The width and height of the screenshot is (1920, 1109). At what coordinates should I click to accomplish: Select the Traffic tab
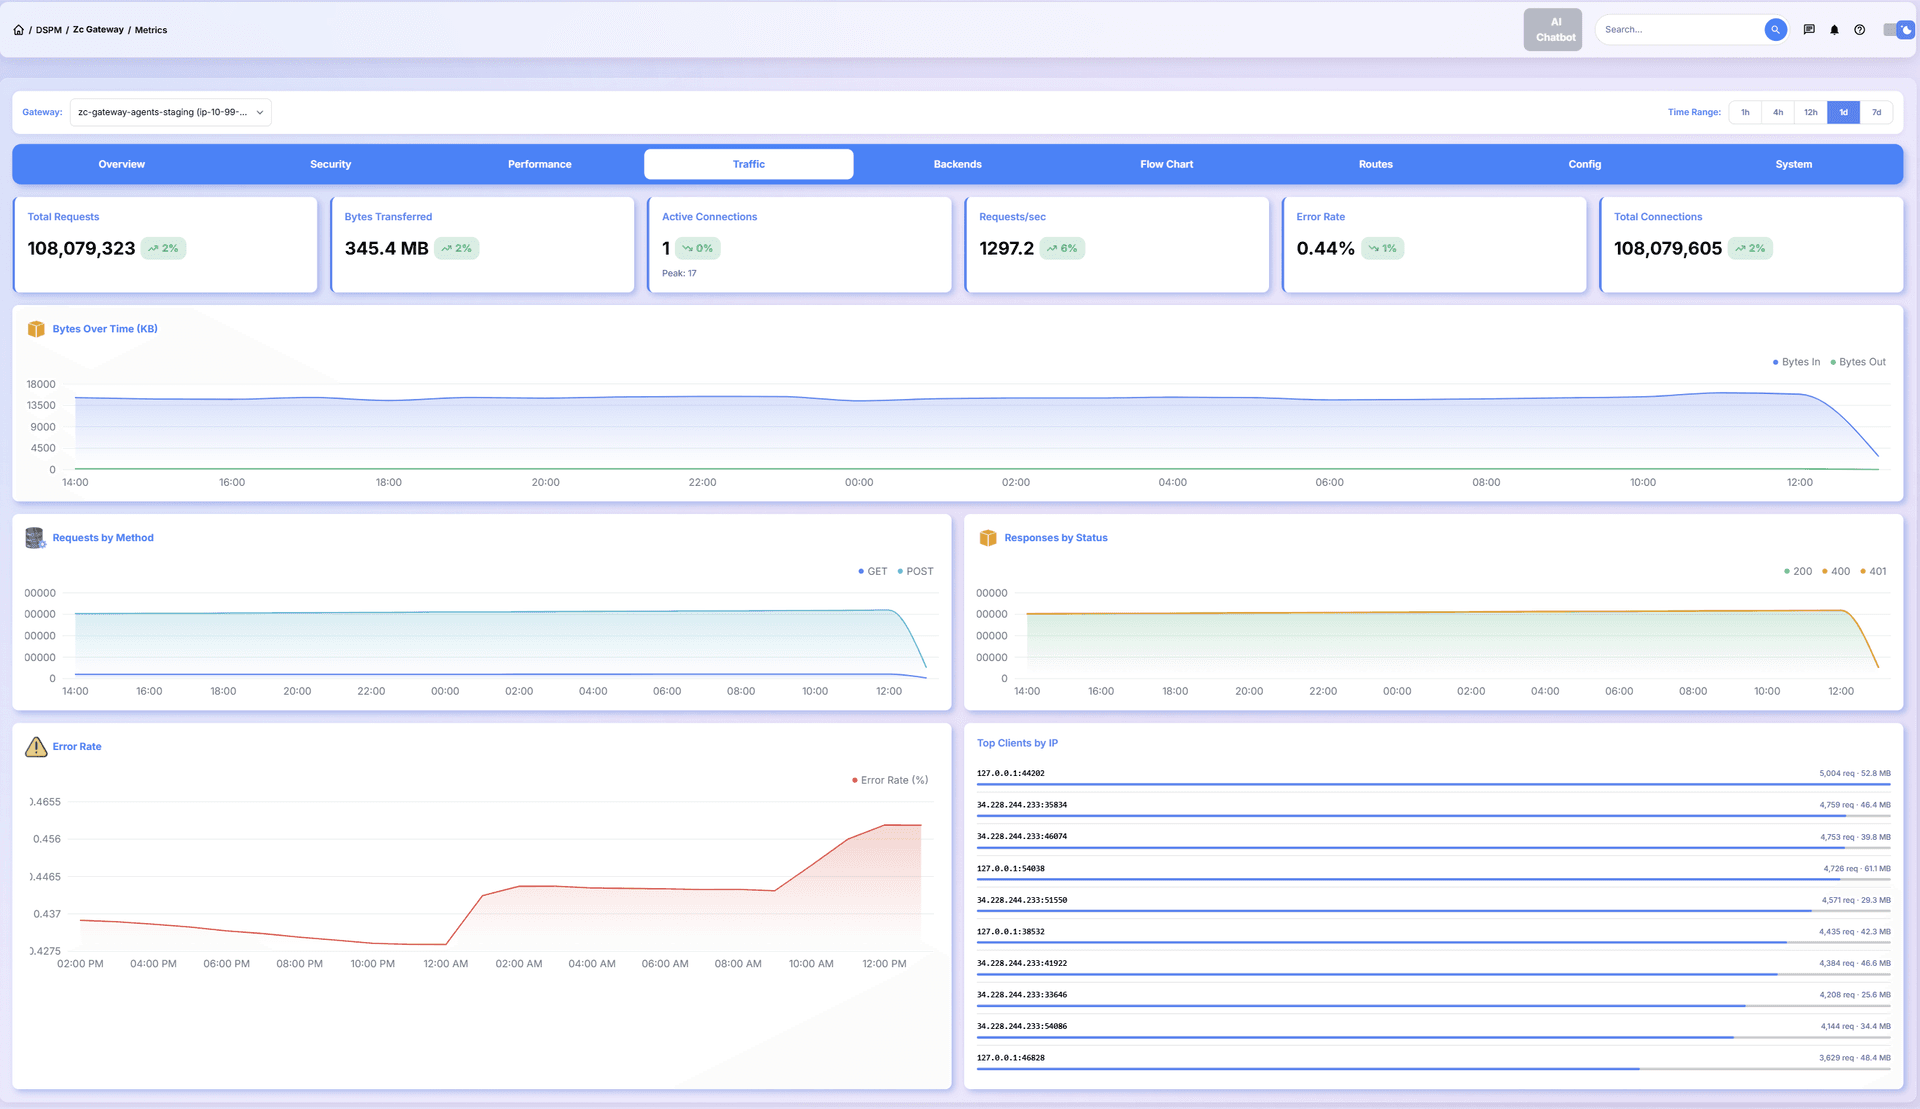749,164
